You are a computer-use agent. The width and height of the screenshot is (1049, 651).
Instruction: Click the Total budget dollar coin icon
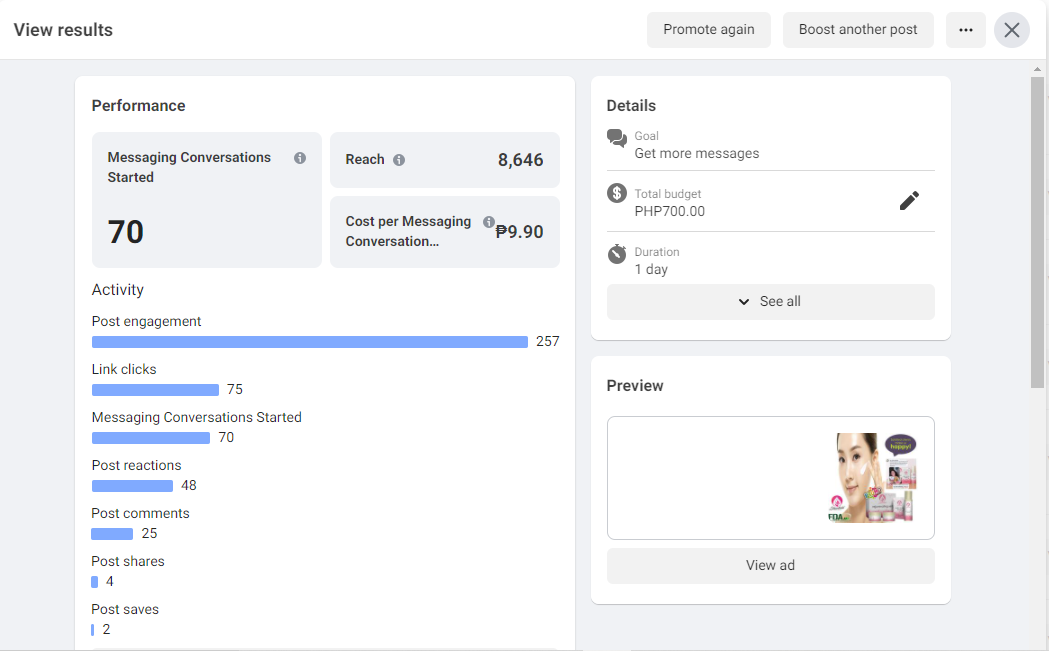(x=617, y=193)
